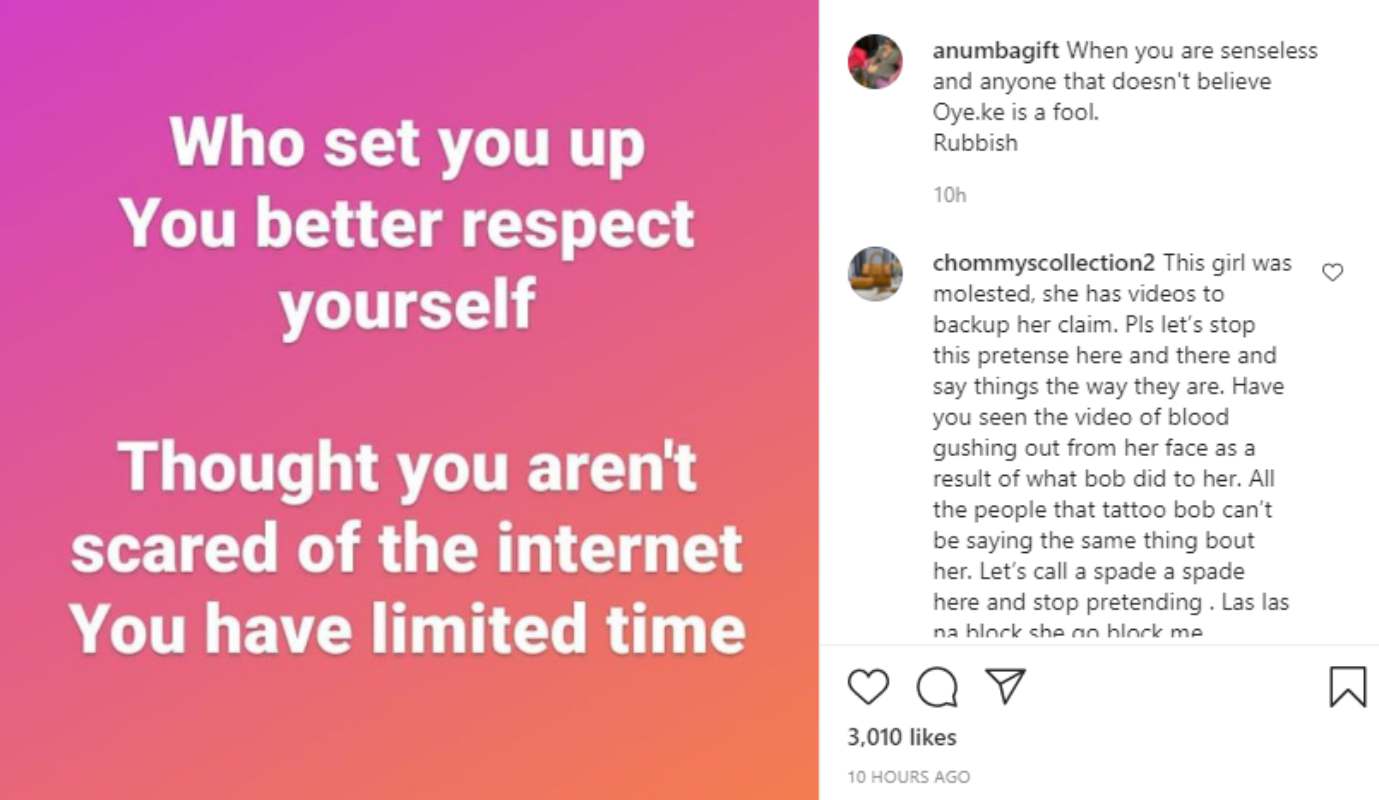Share the post with the paper plane icon
The image size is (1379, 800).
click(x=1006, y=687)
